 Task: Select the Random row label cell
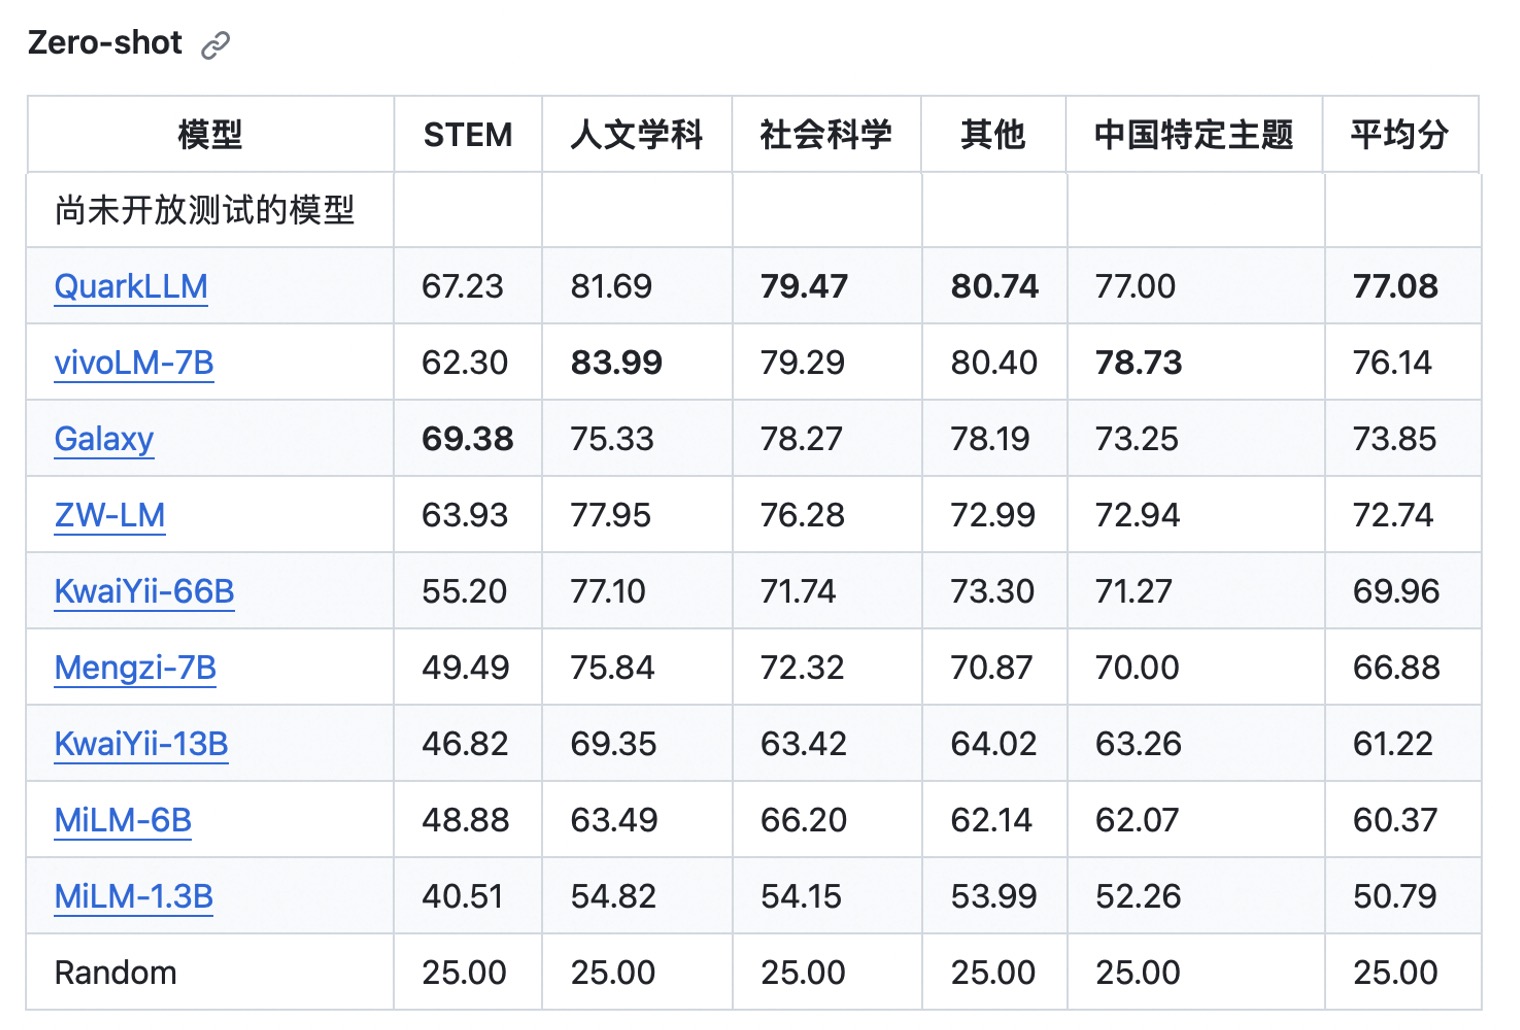(x=116, y=972)
